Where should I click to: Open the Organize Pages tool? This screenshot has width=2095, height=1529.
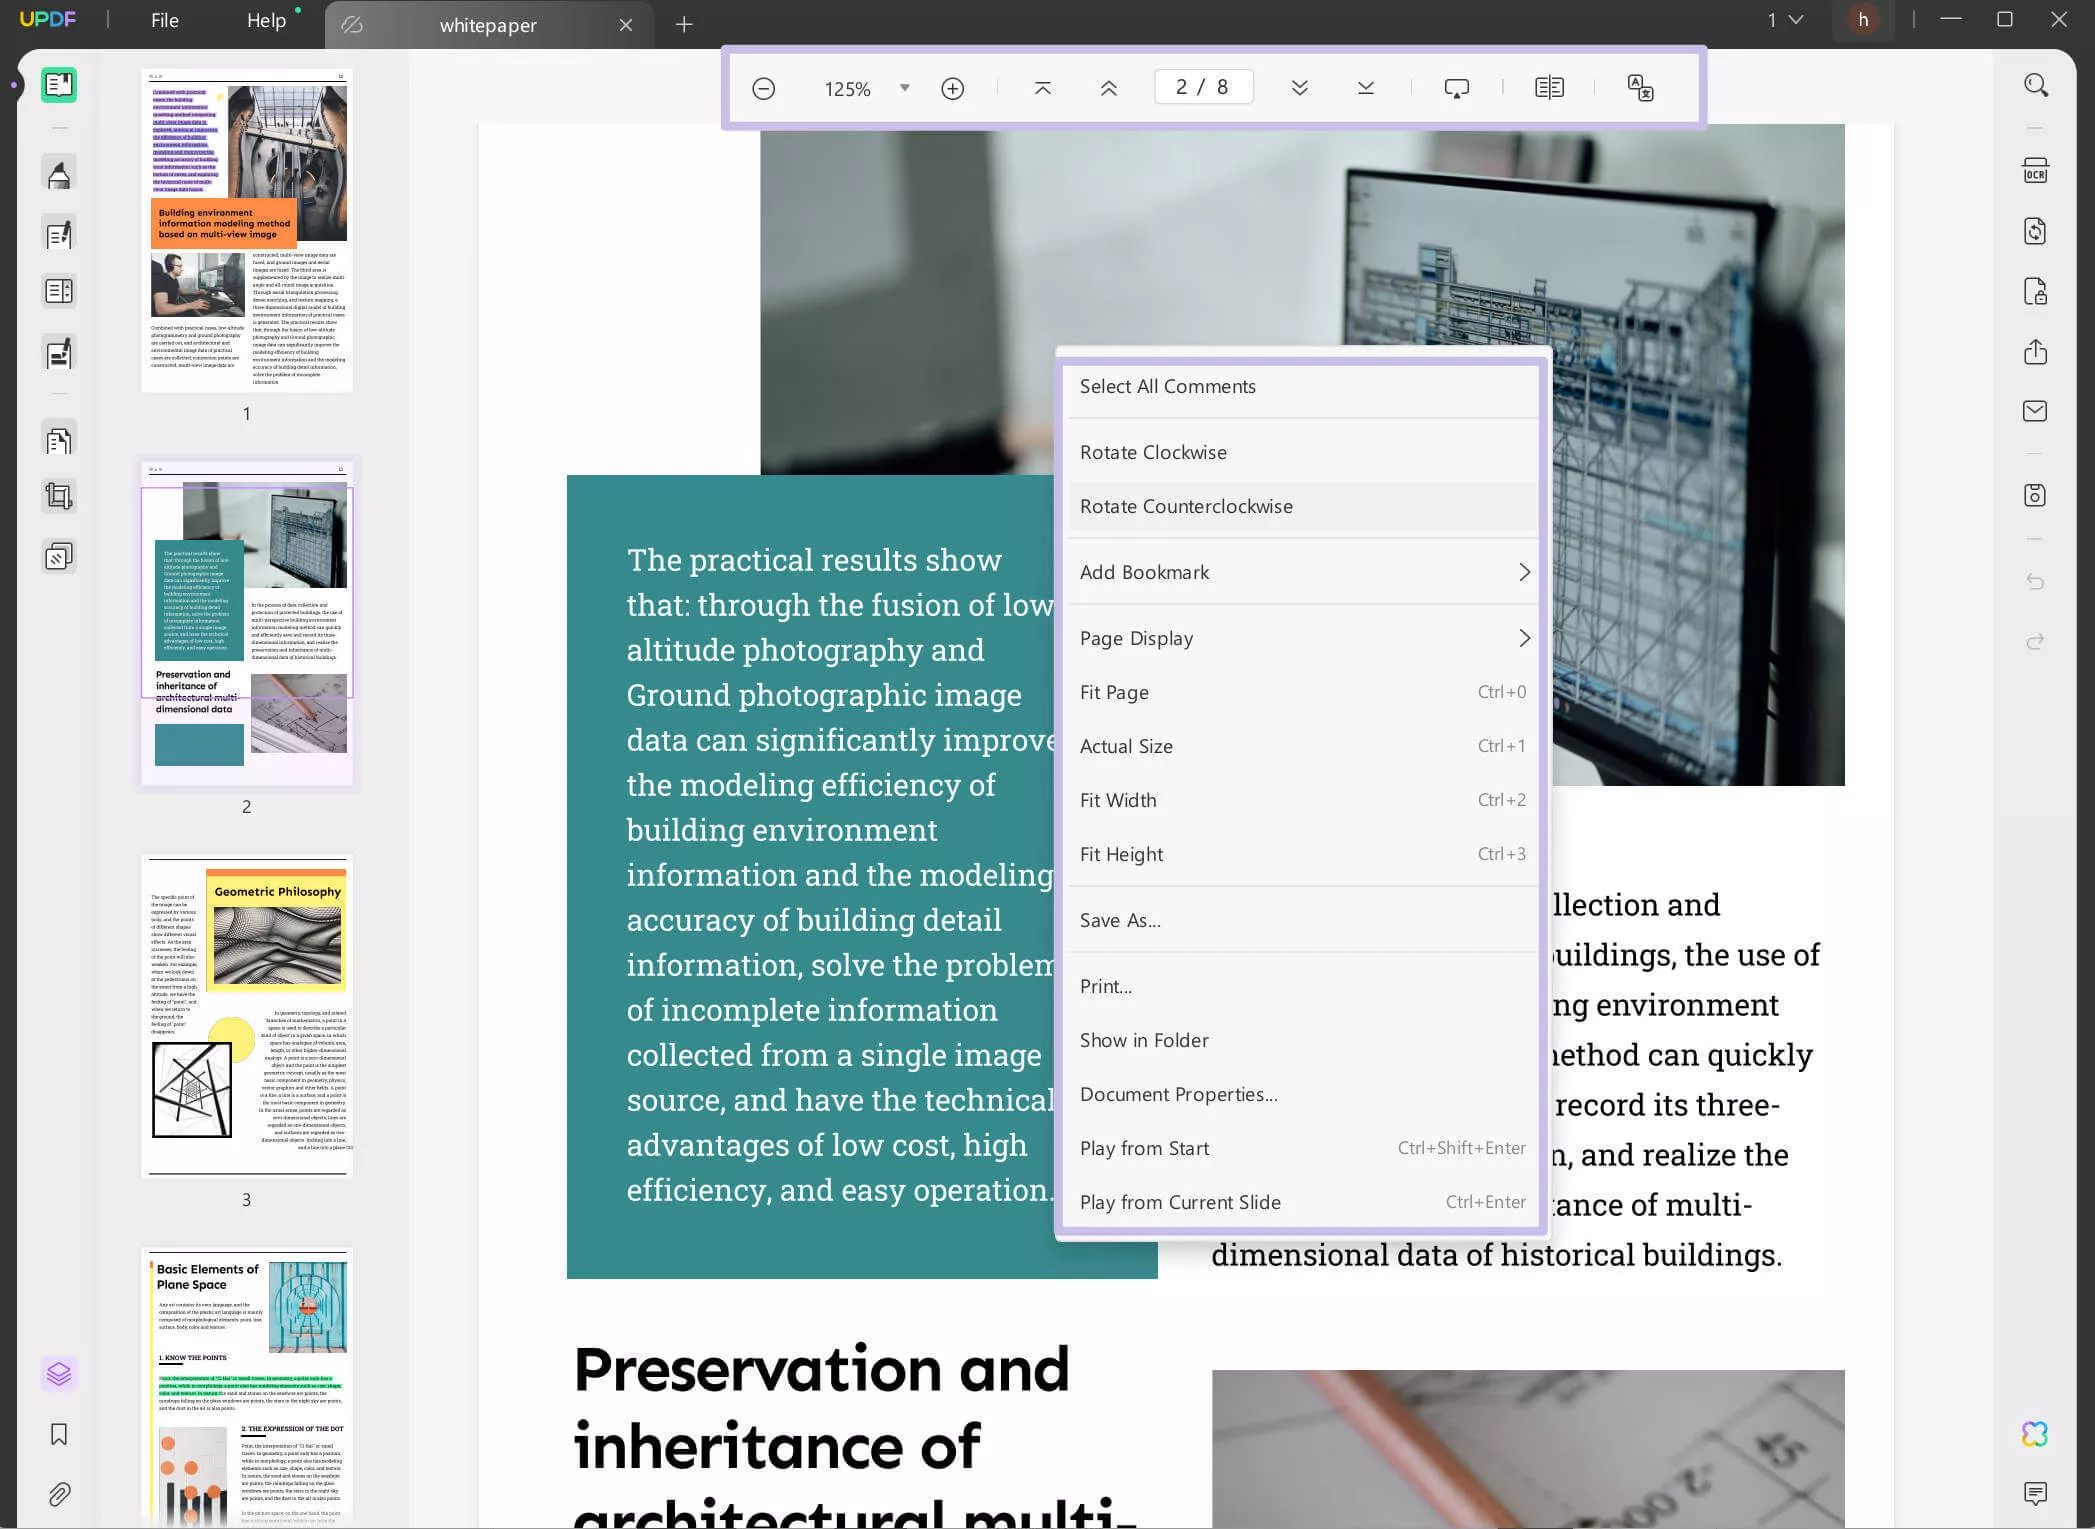point(59,439)
